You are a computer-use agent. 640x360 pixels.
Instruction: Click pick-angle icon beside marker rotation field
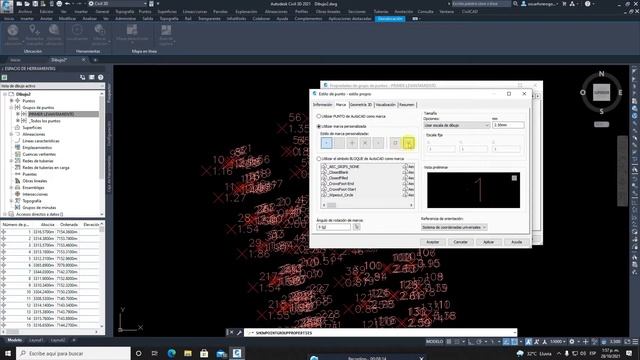[357, 227]
